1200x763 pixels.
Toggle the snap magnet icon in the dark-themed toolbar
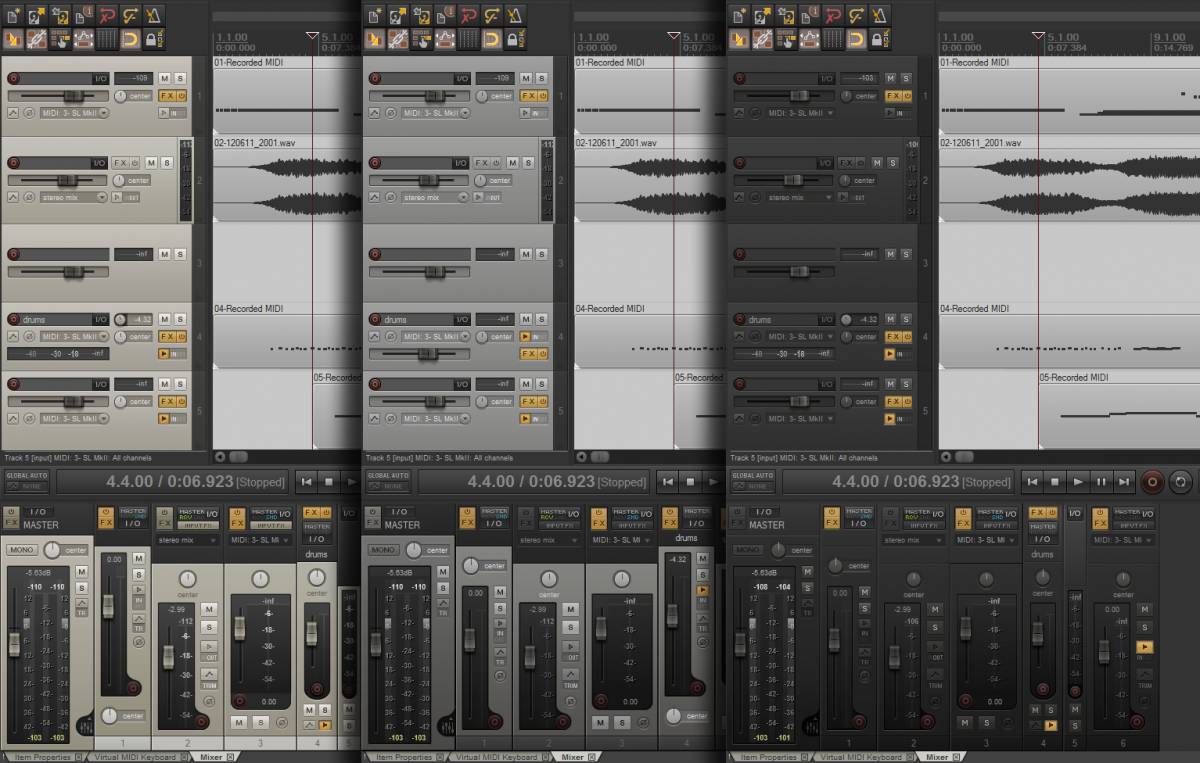tap(856, 39)
